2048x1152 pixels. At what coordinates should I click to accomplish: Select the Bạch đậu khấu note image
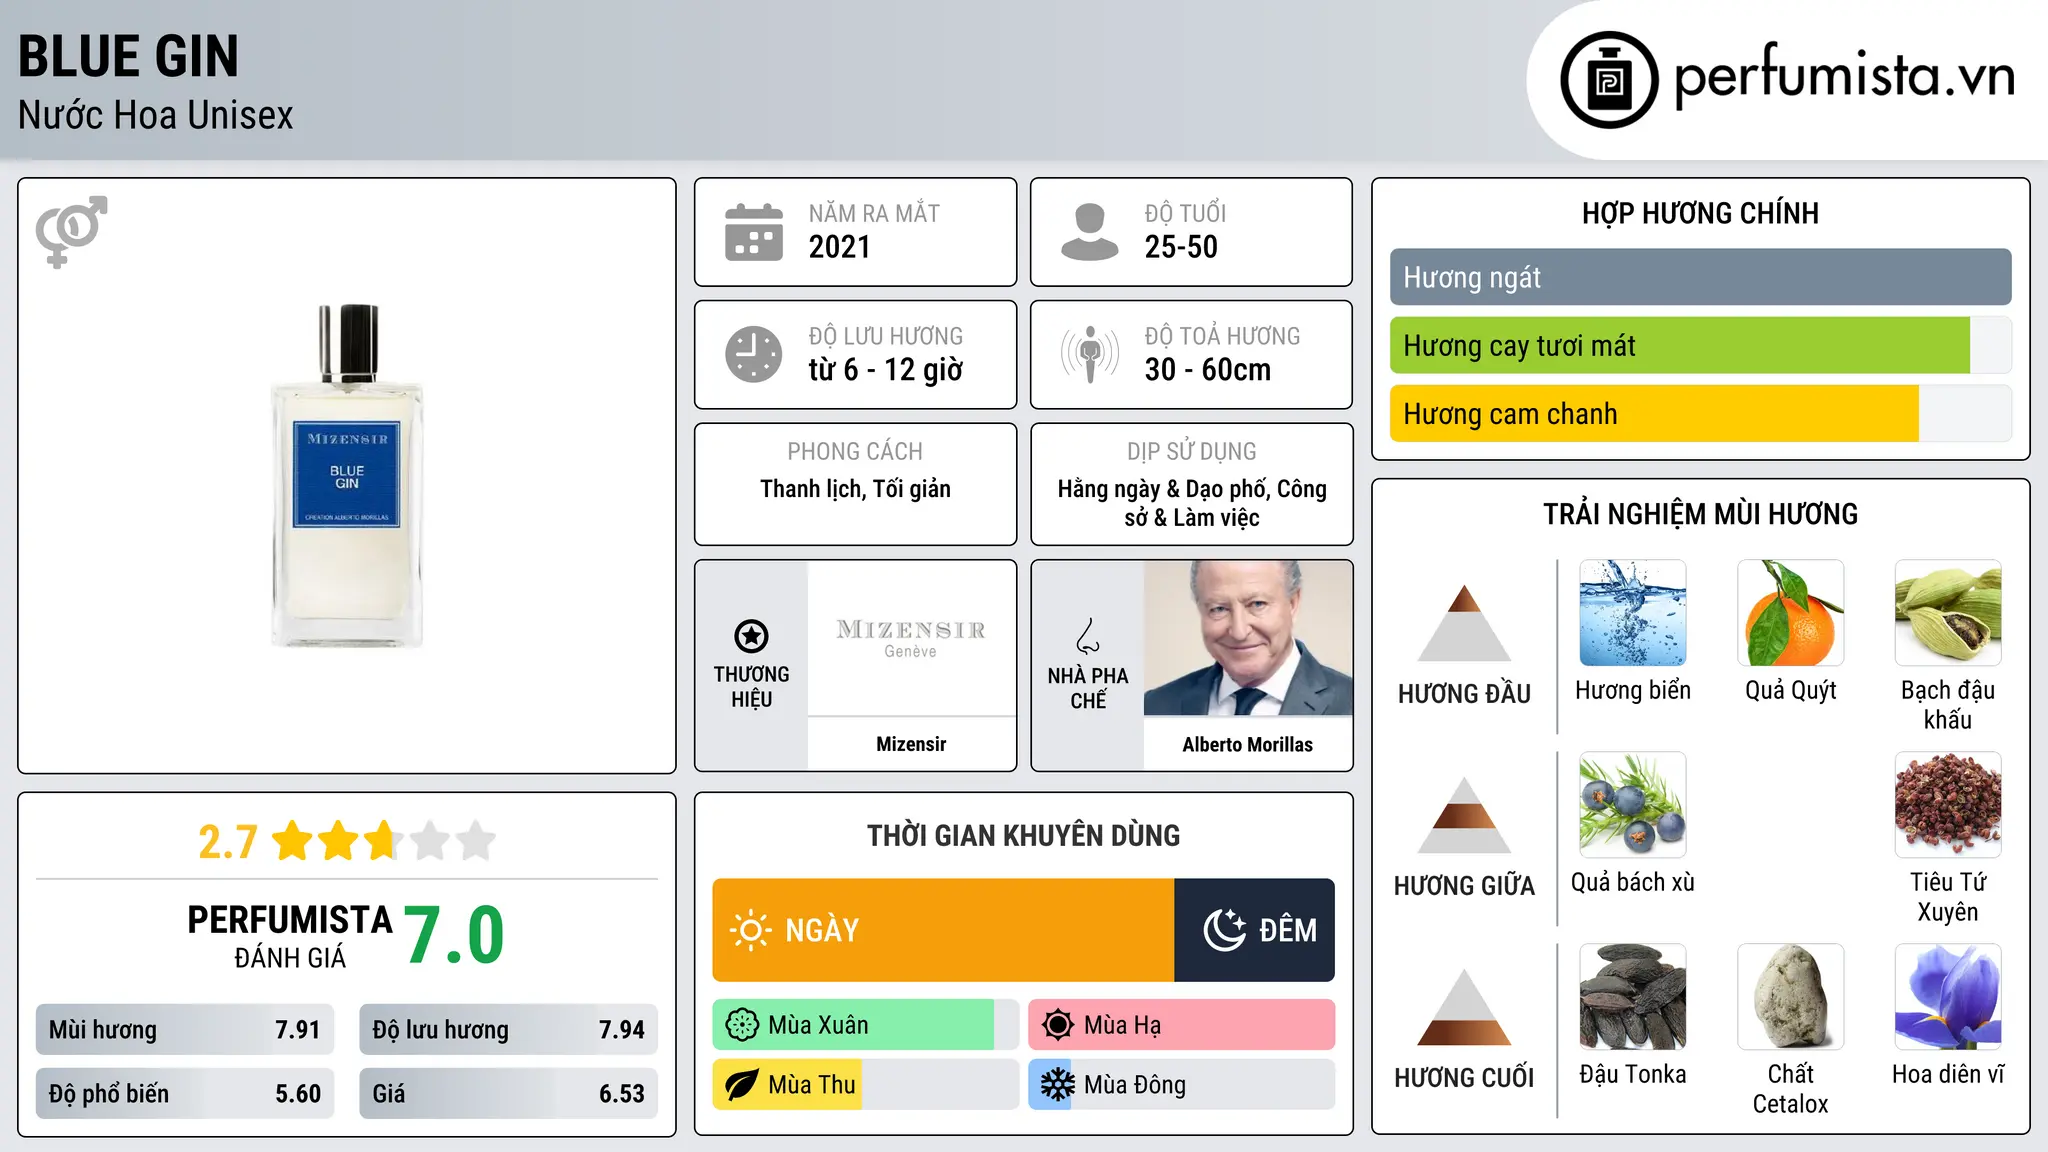[x=1948, y=613]
